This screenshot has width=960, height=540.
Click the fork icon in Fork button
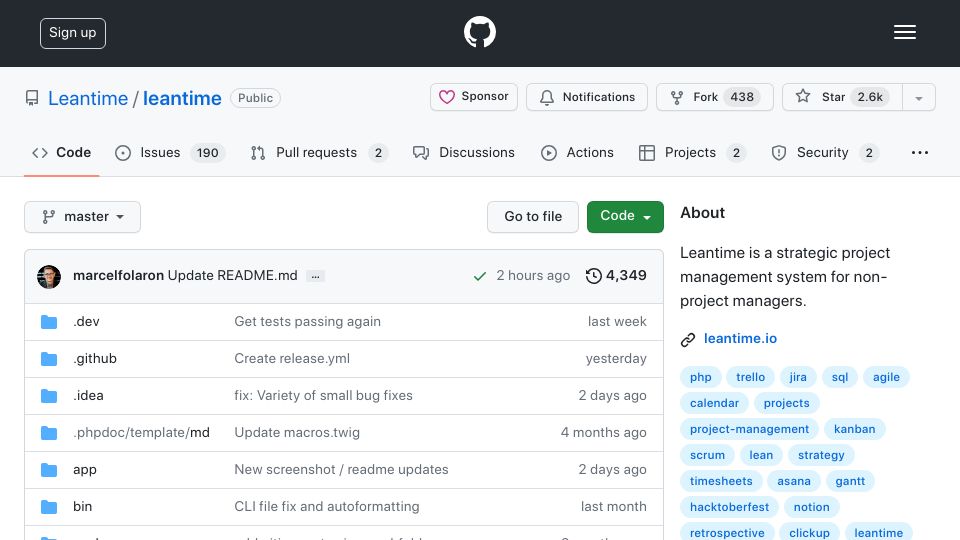click(x=677, y=97)
